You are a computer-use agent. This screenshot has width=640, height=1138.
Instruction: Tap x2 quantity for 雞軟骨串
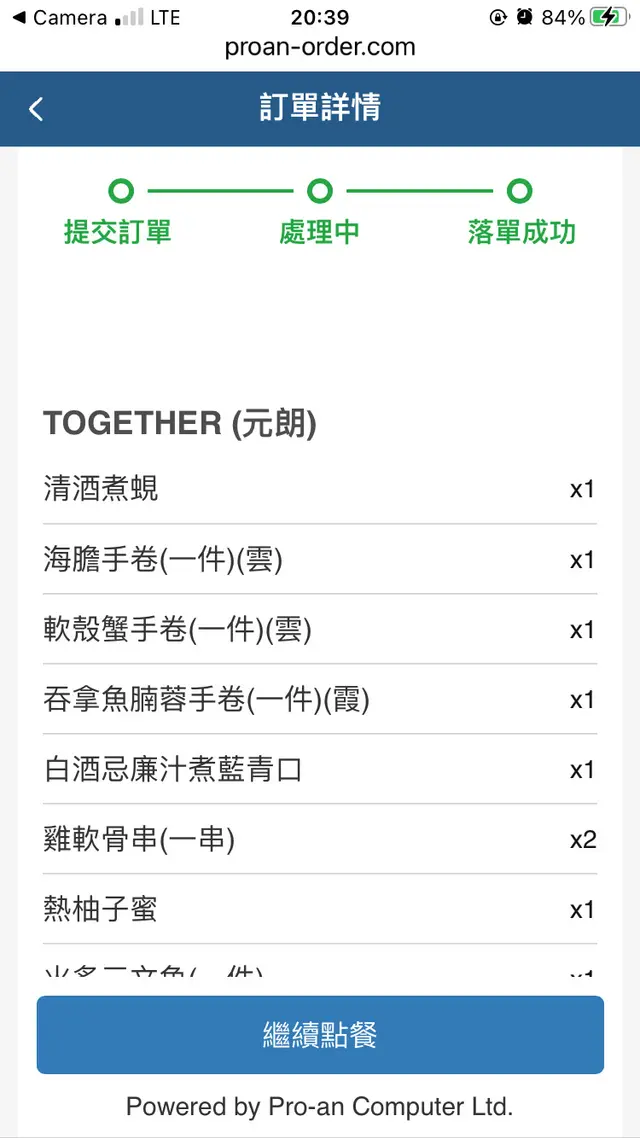pyautogui.click(x=583, y=839)
